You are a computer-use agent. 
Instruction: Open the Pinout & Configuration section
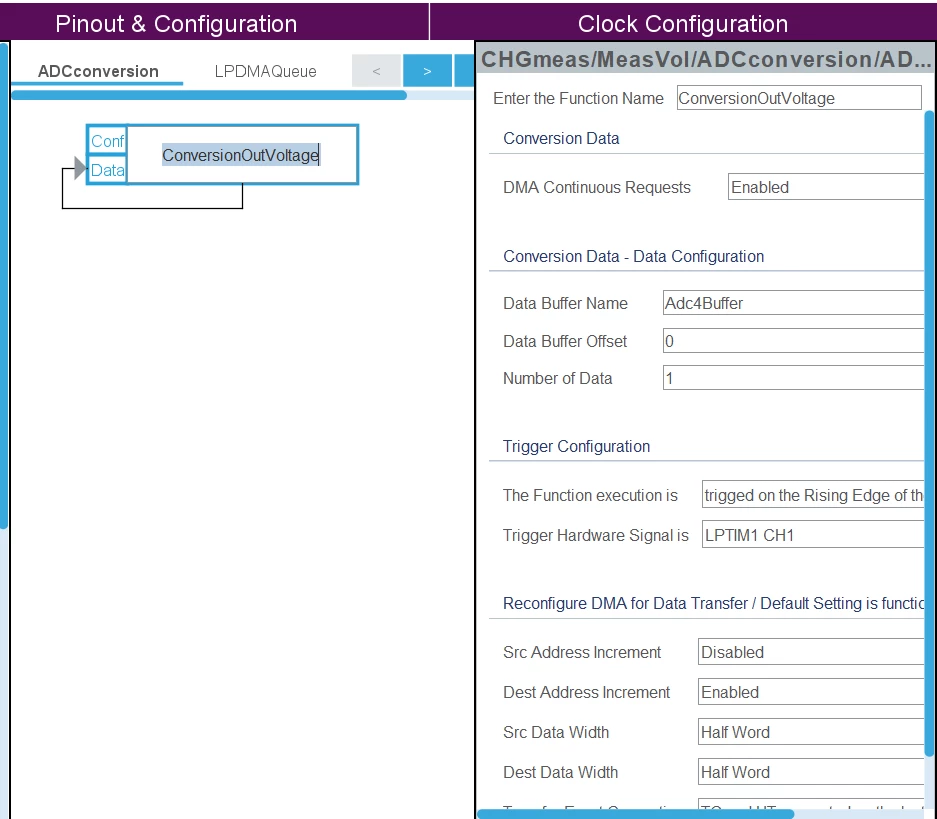point(176,24)
